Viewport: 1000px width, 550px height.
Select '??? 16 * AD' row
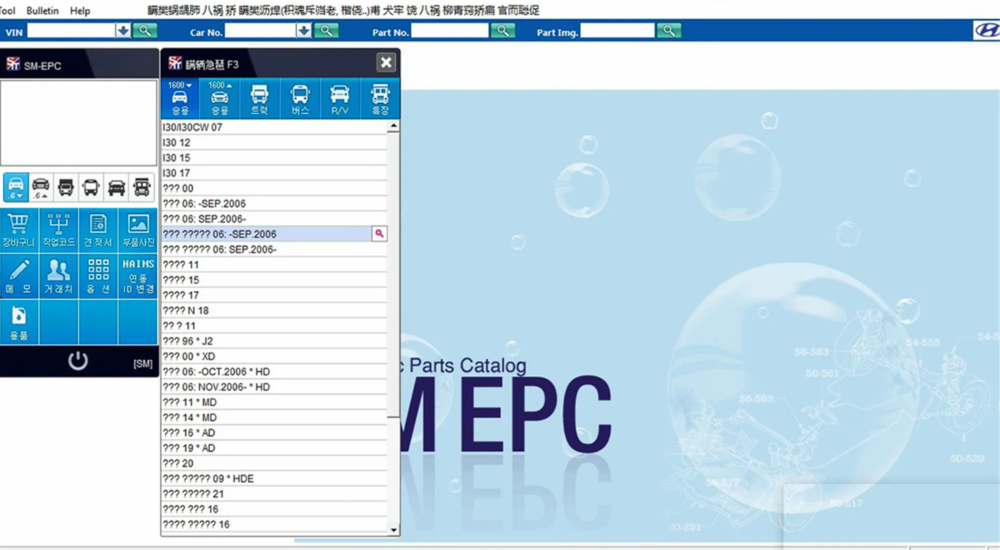pos(274,433)
